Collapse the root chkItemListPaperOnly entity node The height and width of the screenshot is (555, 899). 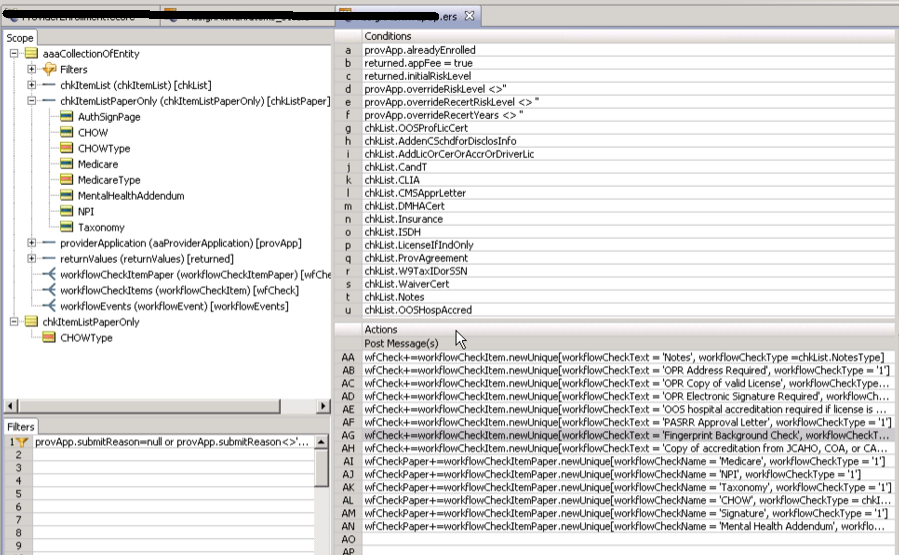click(14, 322)
